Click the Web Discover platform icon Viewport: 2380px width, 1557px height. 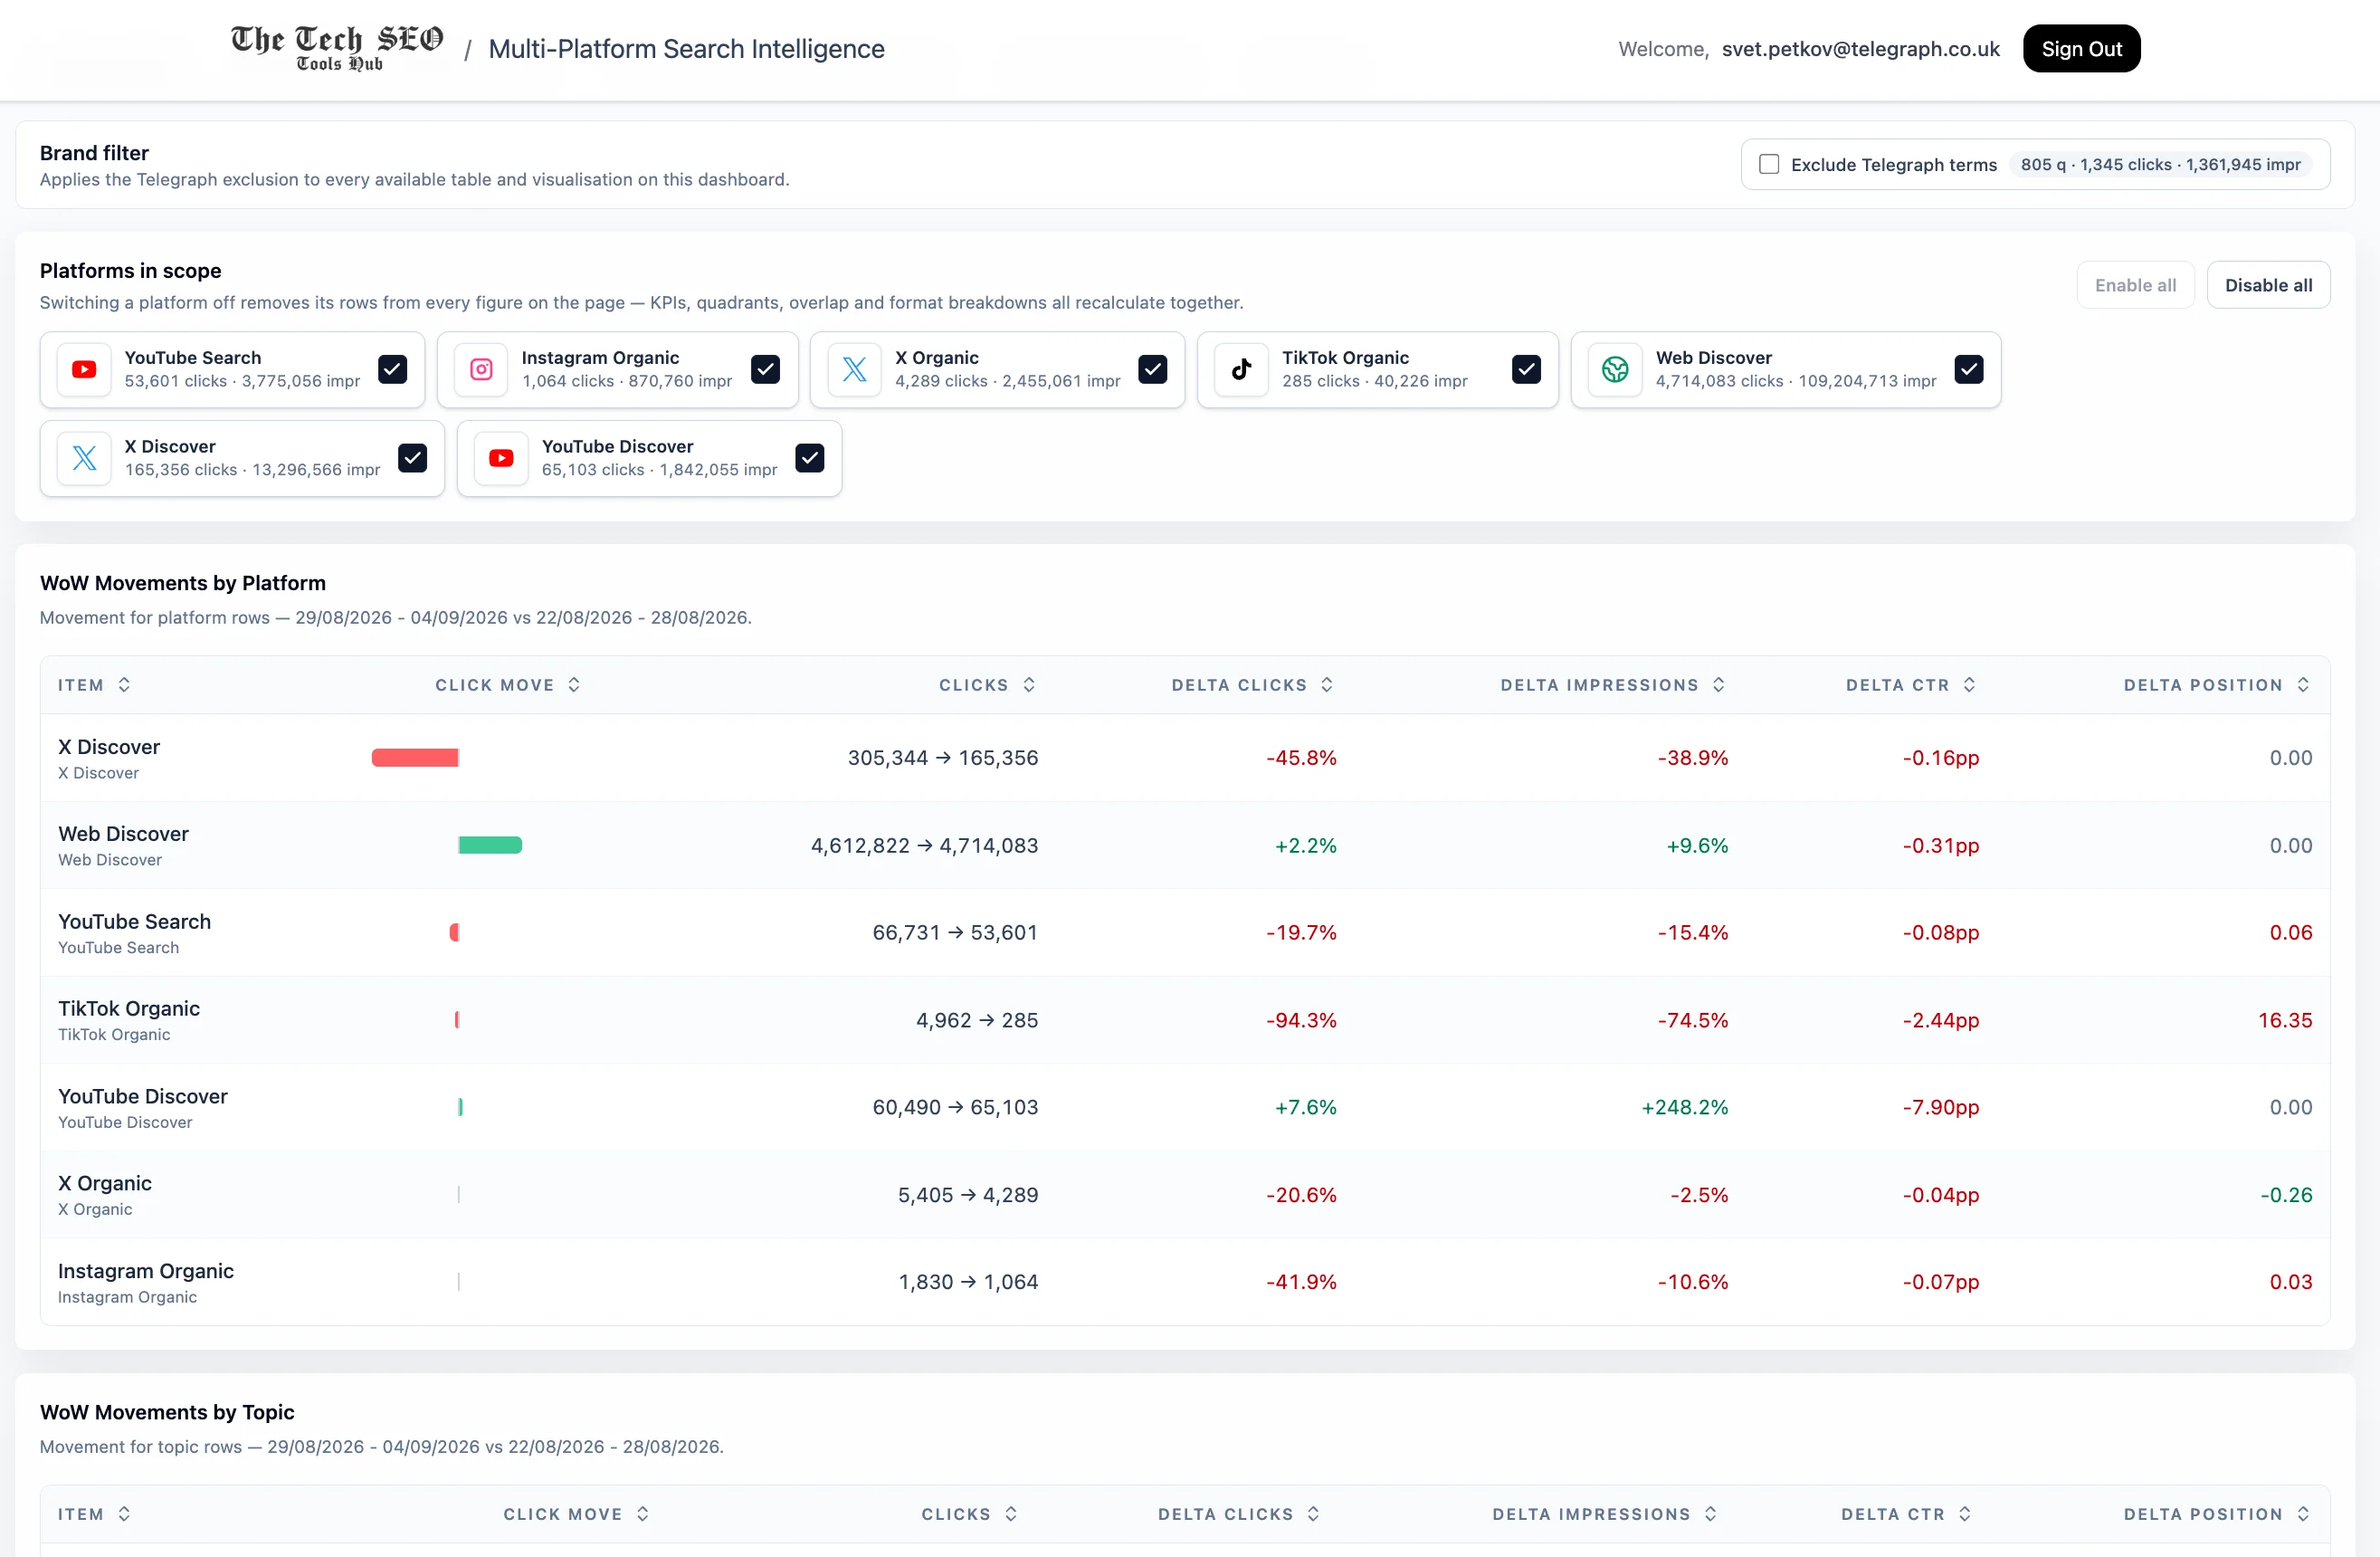(1615, 369)
